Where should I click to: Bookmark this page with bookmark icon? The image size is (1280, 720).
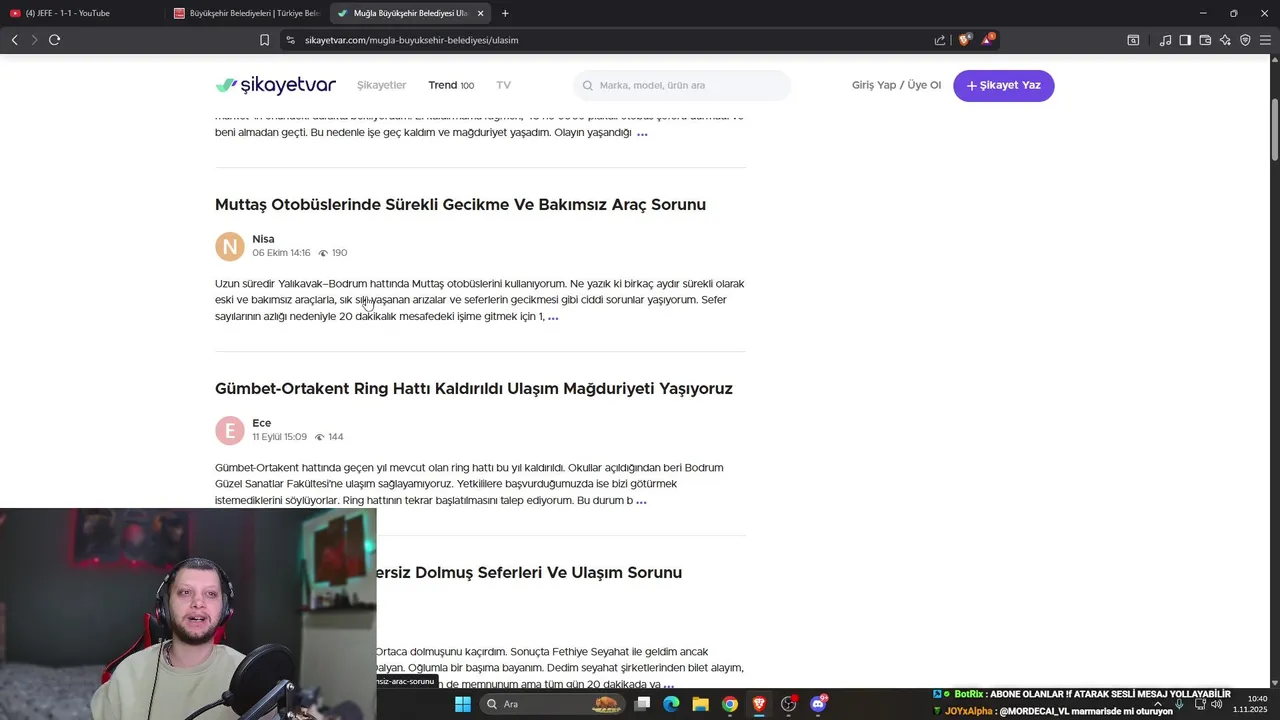[x=264, y=40]
